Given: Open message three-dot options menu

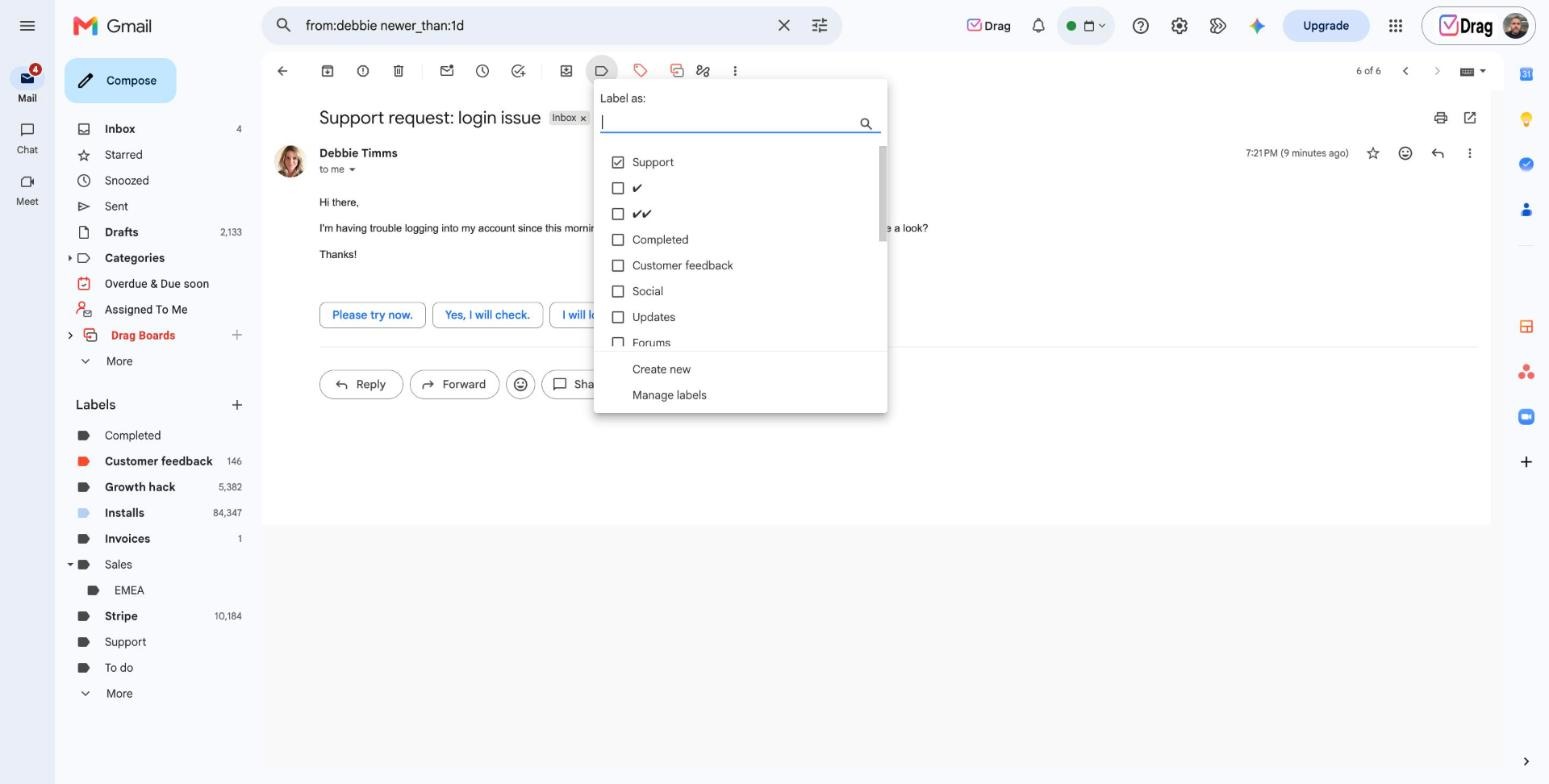Looking at the screenshot, I should click(x=1469, y=153).
